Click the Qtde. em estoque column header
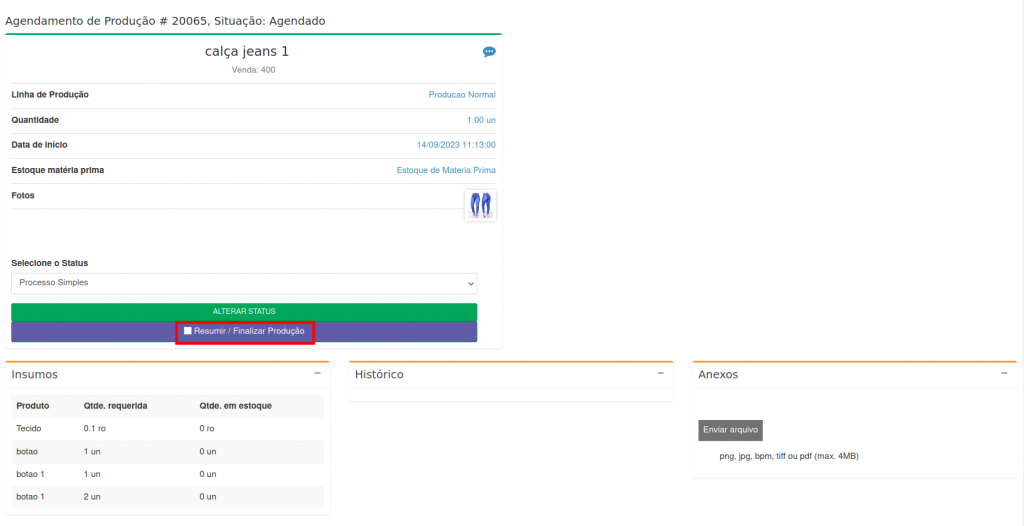 coord(235,406)
